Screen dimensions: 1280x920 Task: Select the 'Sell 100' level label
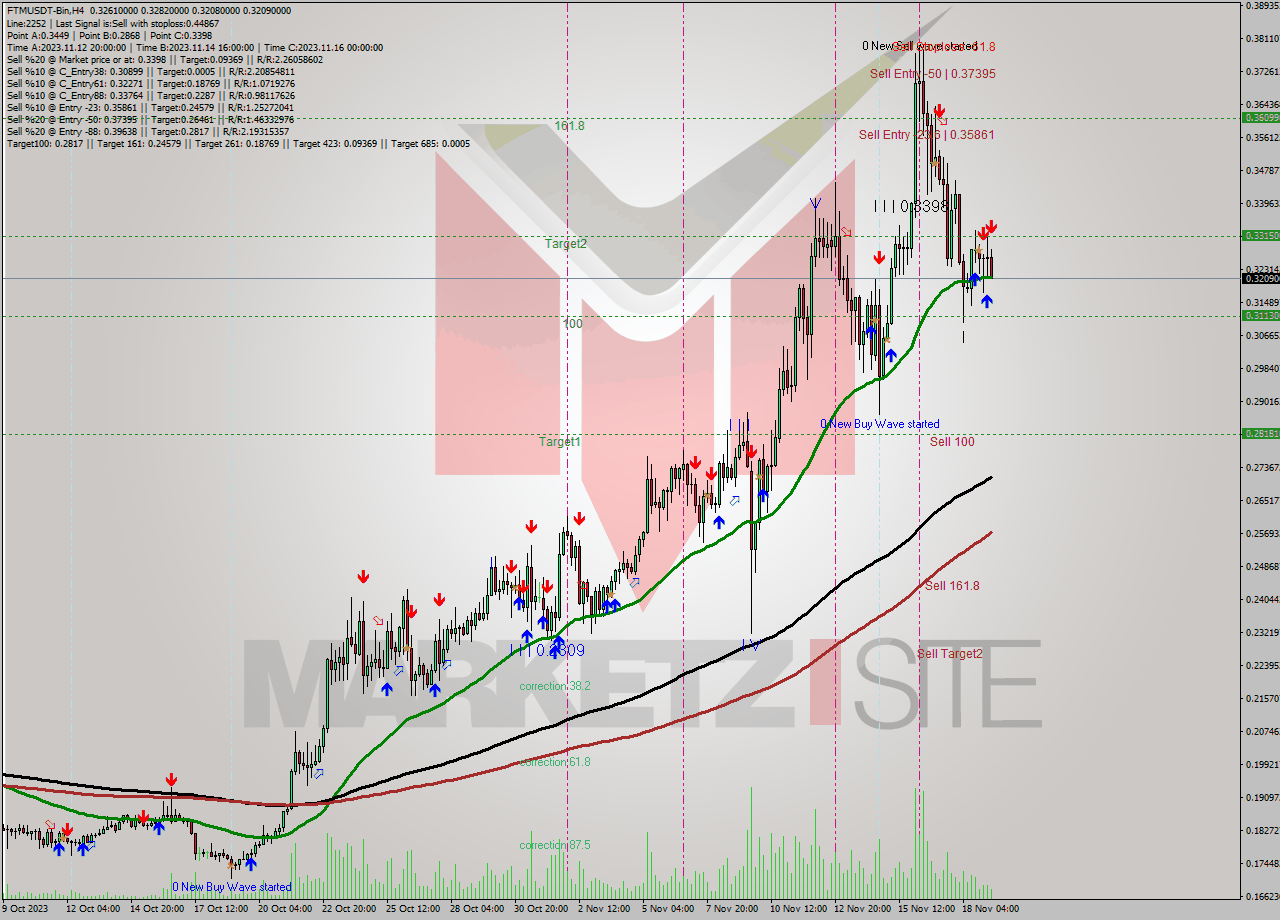[952, 441]
